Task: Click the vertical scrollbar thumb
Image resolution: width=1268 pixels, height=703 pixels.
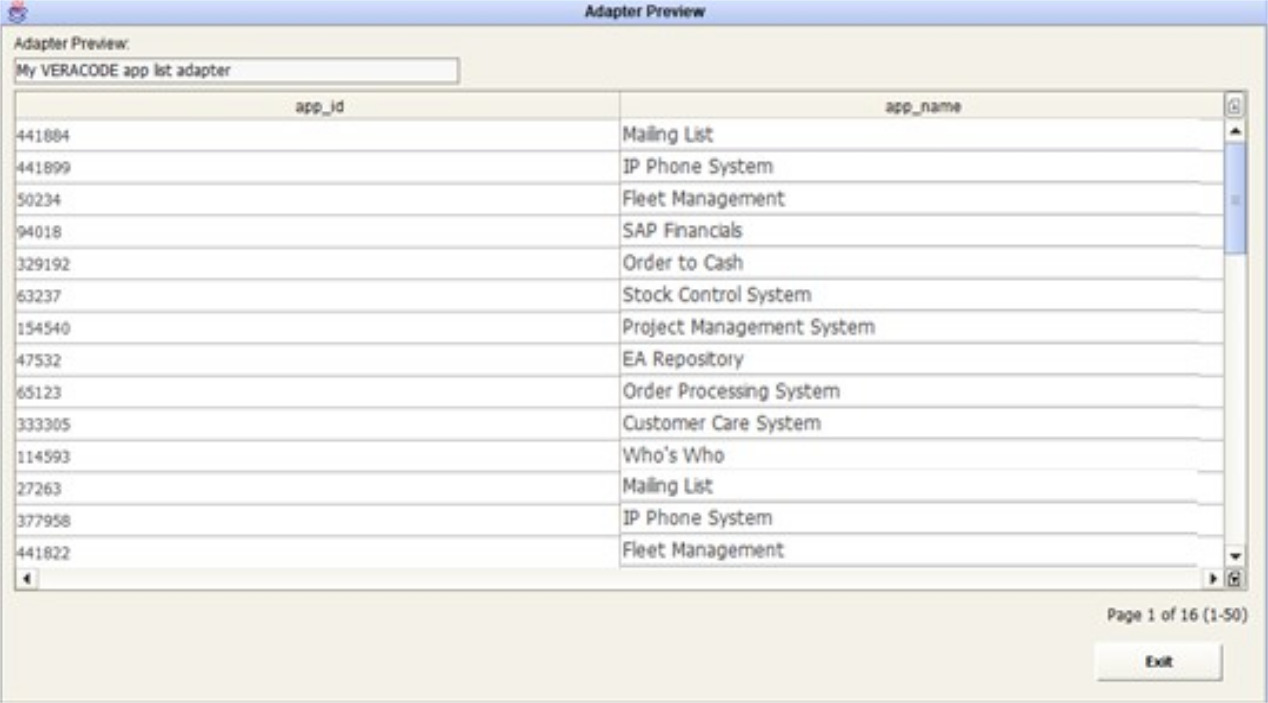Action: [1235, 197]
